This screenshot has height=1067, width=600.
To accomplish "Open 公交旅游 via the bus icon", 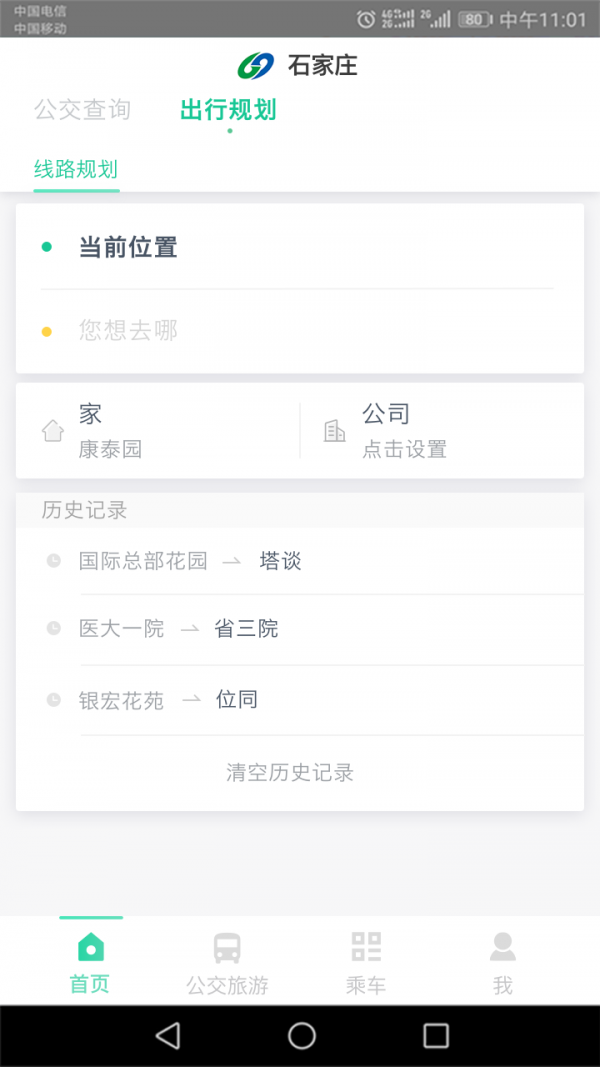I will click(x=227, y=944).
